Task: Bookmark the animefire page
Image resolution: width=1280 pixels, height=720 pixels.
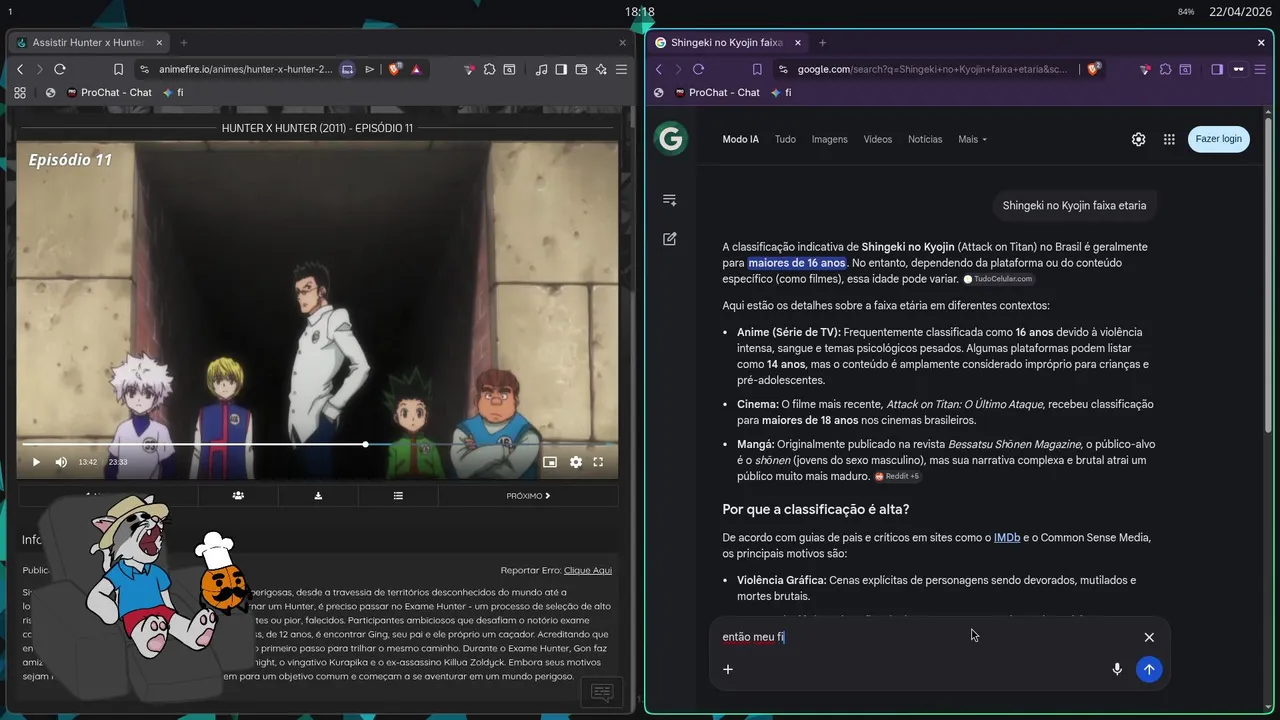Action: point(118,69)
